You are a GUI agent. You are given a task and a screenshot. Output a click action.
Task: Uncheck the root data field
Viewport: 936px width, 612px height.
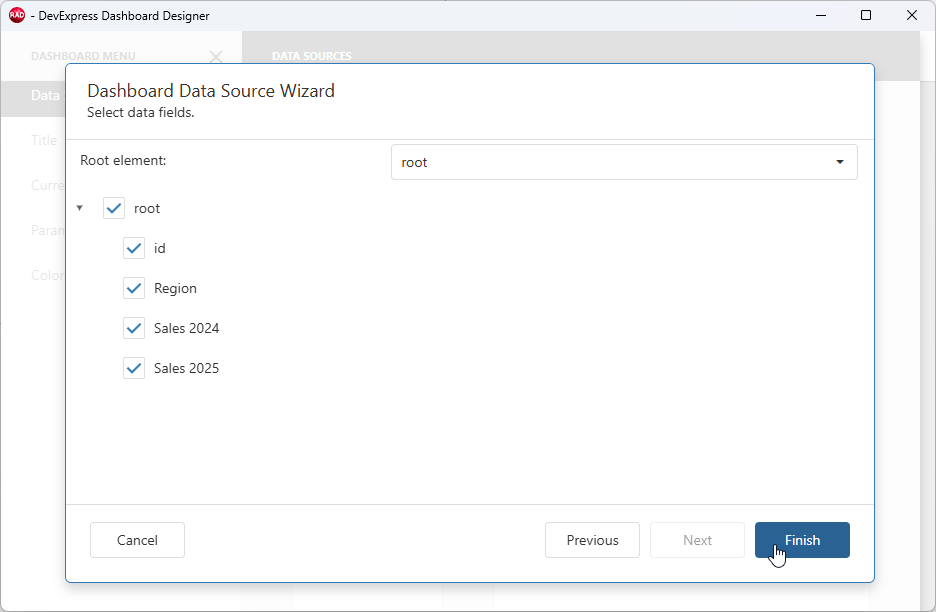point(113,208)
